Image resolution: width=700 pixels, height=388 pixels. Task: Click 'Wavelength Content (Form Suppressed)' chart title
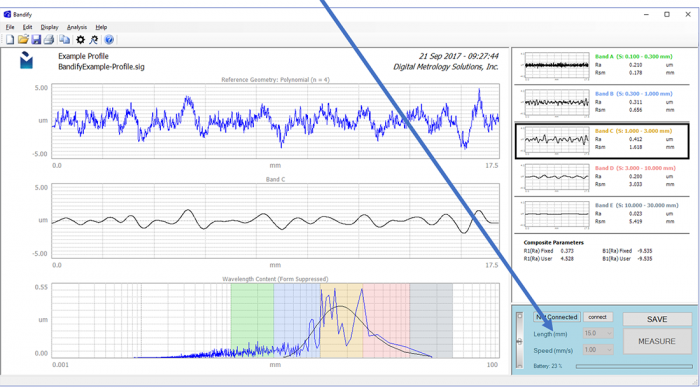click(275, 279)
